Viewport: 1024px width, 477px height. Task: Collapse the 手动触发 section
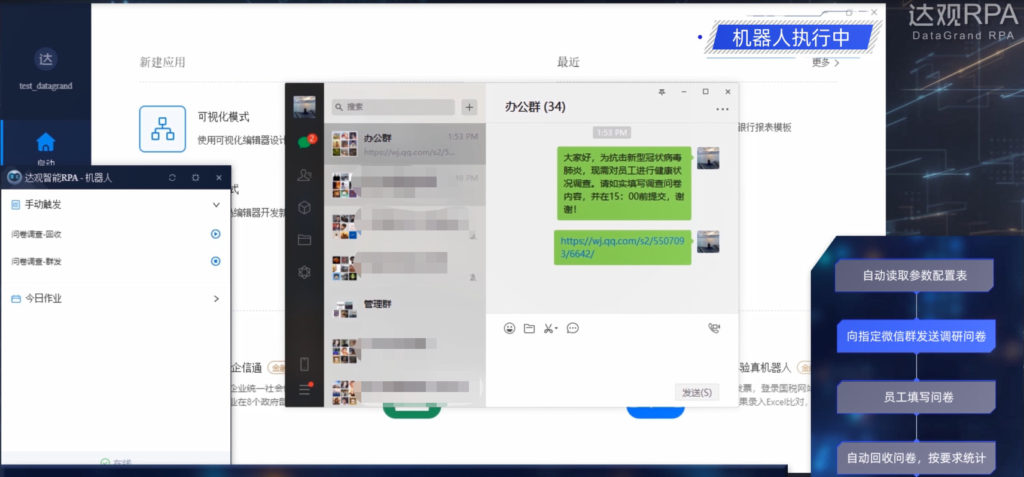[217, 205]
